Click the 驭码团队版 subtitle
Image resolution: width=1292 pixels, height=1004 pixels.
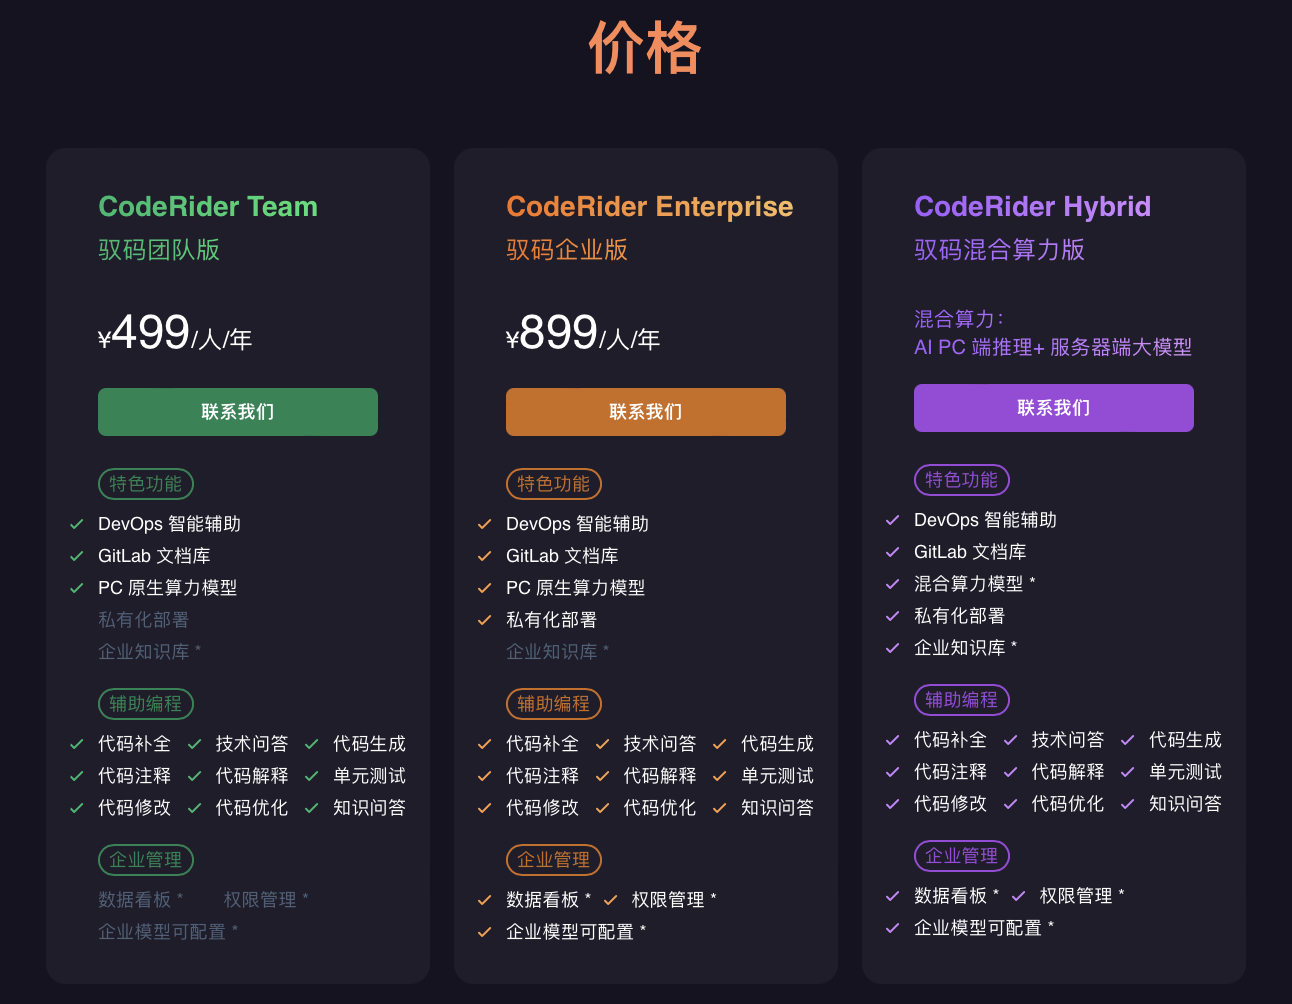click(x=159, y=250)
